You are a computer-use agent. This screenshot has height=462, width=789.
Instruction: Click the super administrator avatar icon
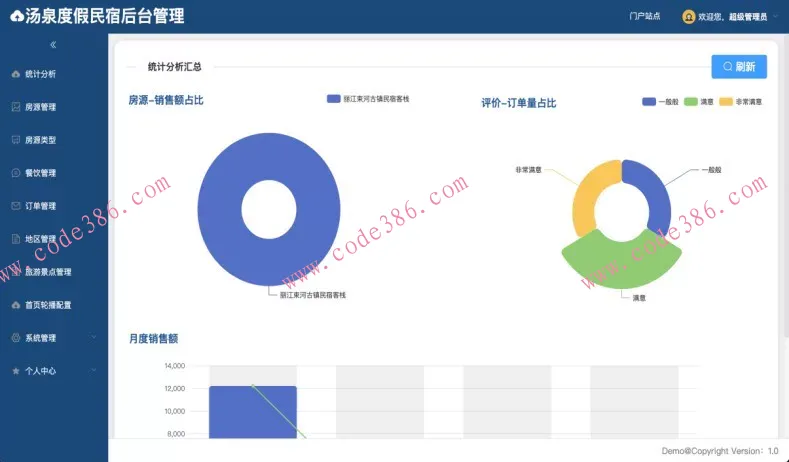[x=688, y=17]
